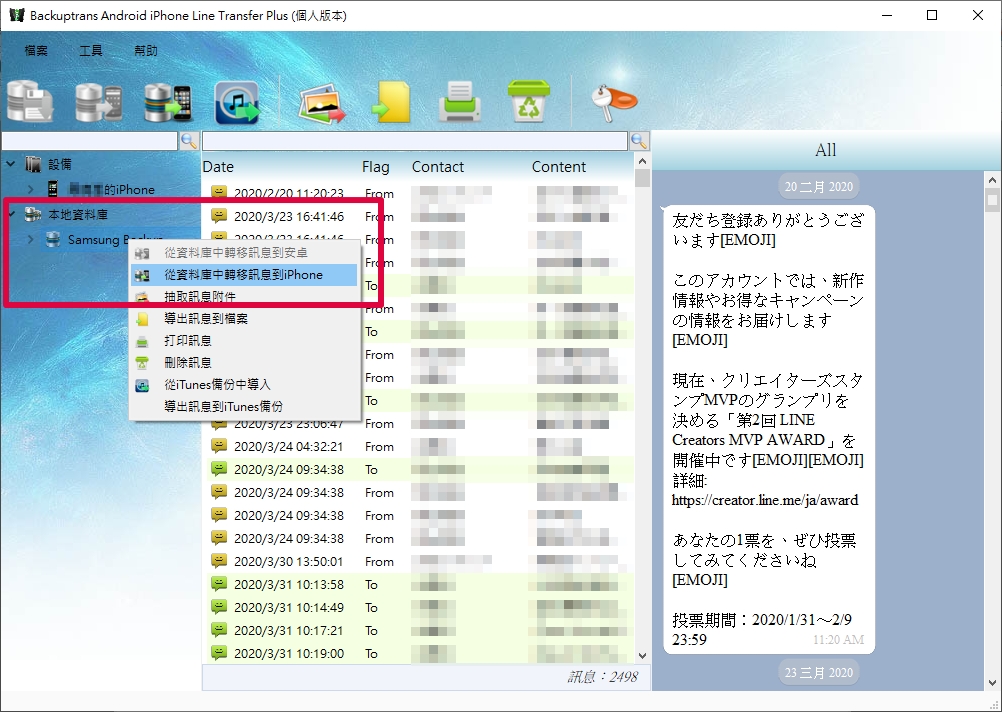
Task: Choose 從iTunes備份中導入 from the context menu
Action: click(x=244, y=385)
